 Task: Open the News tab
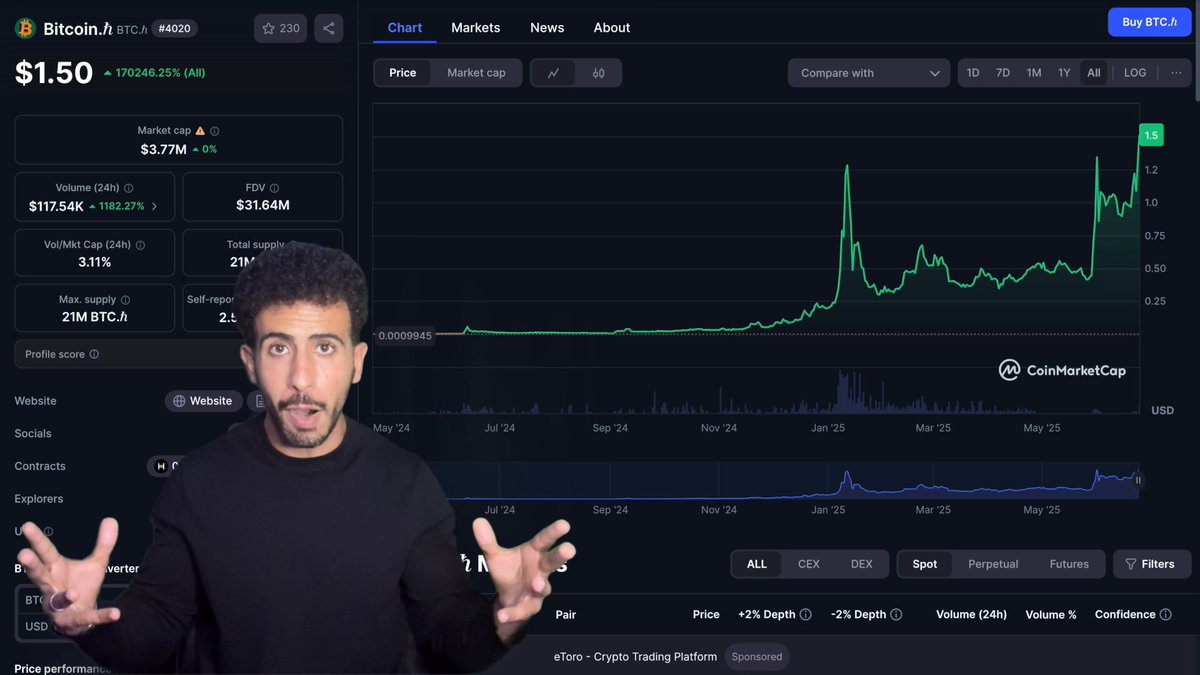point(547,27)
